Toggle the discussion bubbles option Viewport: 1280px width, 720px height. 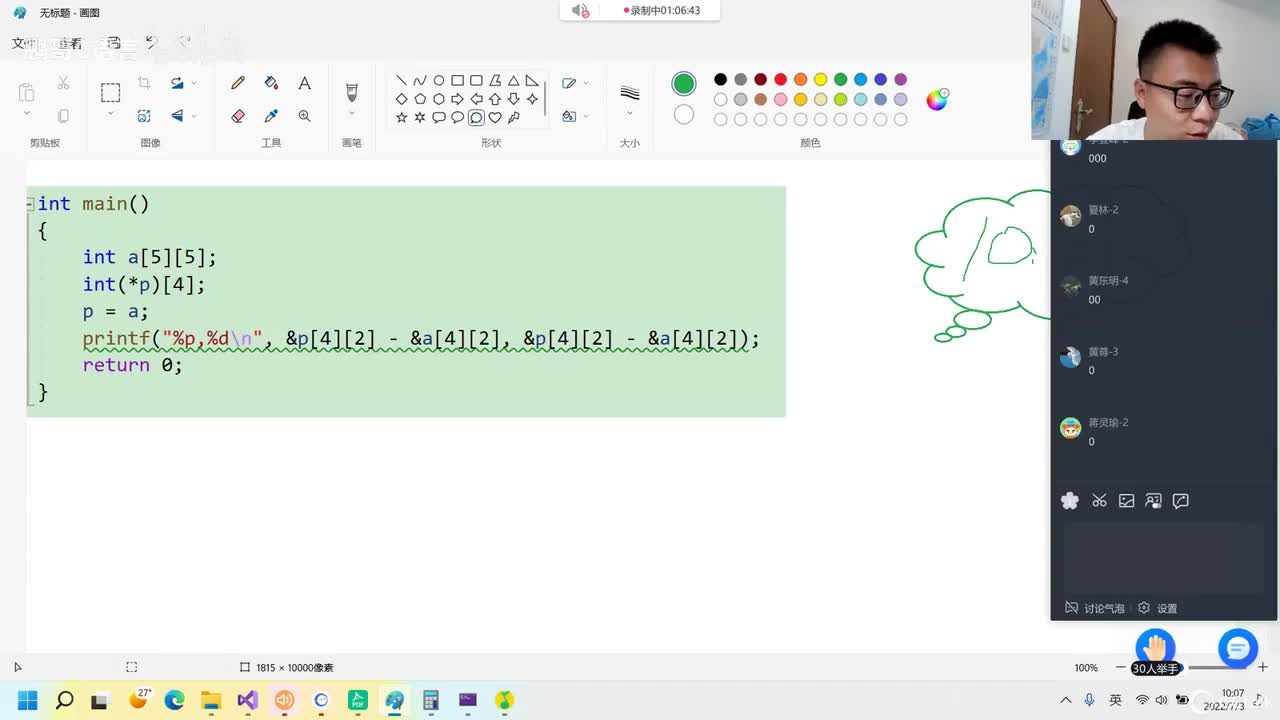(1094, 608)
